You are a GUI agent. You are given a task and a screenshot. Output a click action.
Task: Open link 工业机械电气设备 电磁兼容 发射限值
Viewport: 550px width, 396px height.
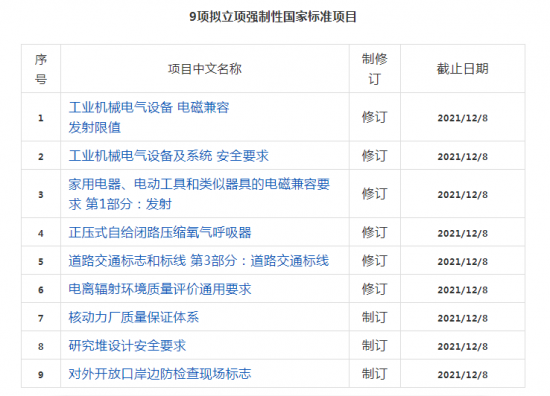(149, 117)
